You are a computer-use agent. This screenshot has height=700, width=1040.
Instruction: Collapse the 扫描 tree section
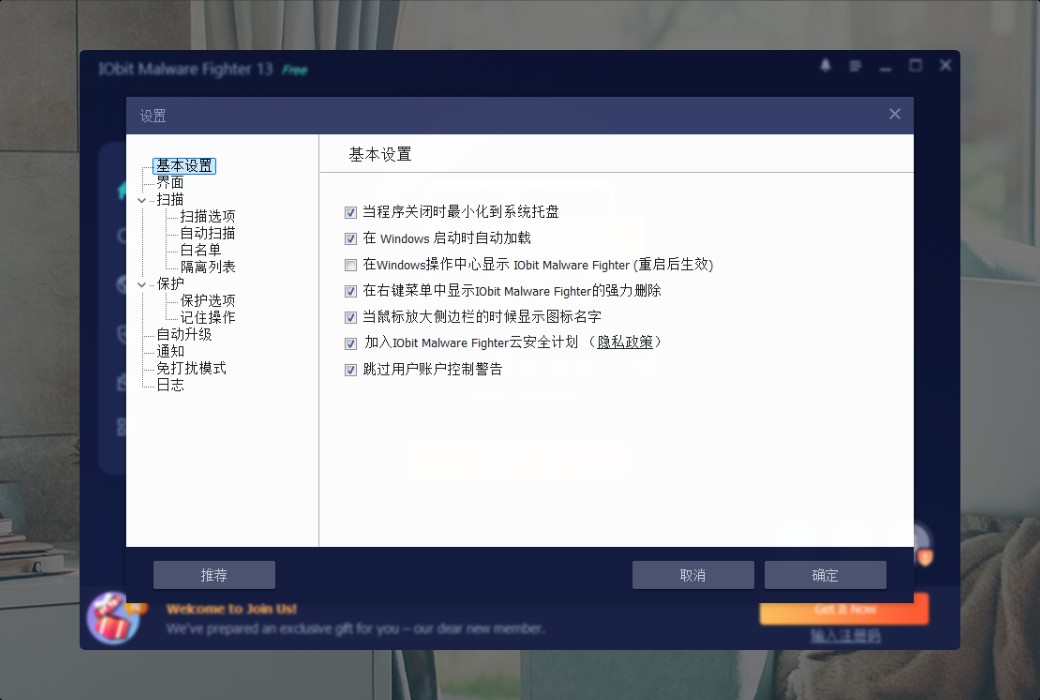143,199
